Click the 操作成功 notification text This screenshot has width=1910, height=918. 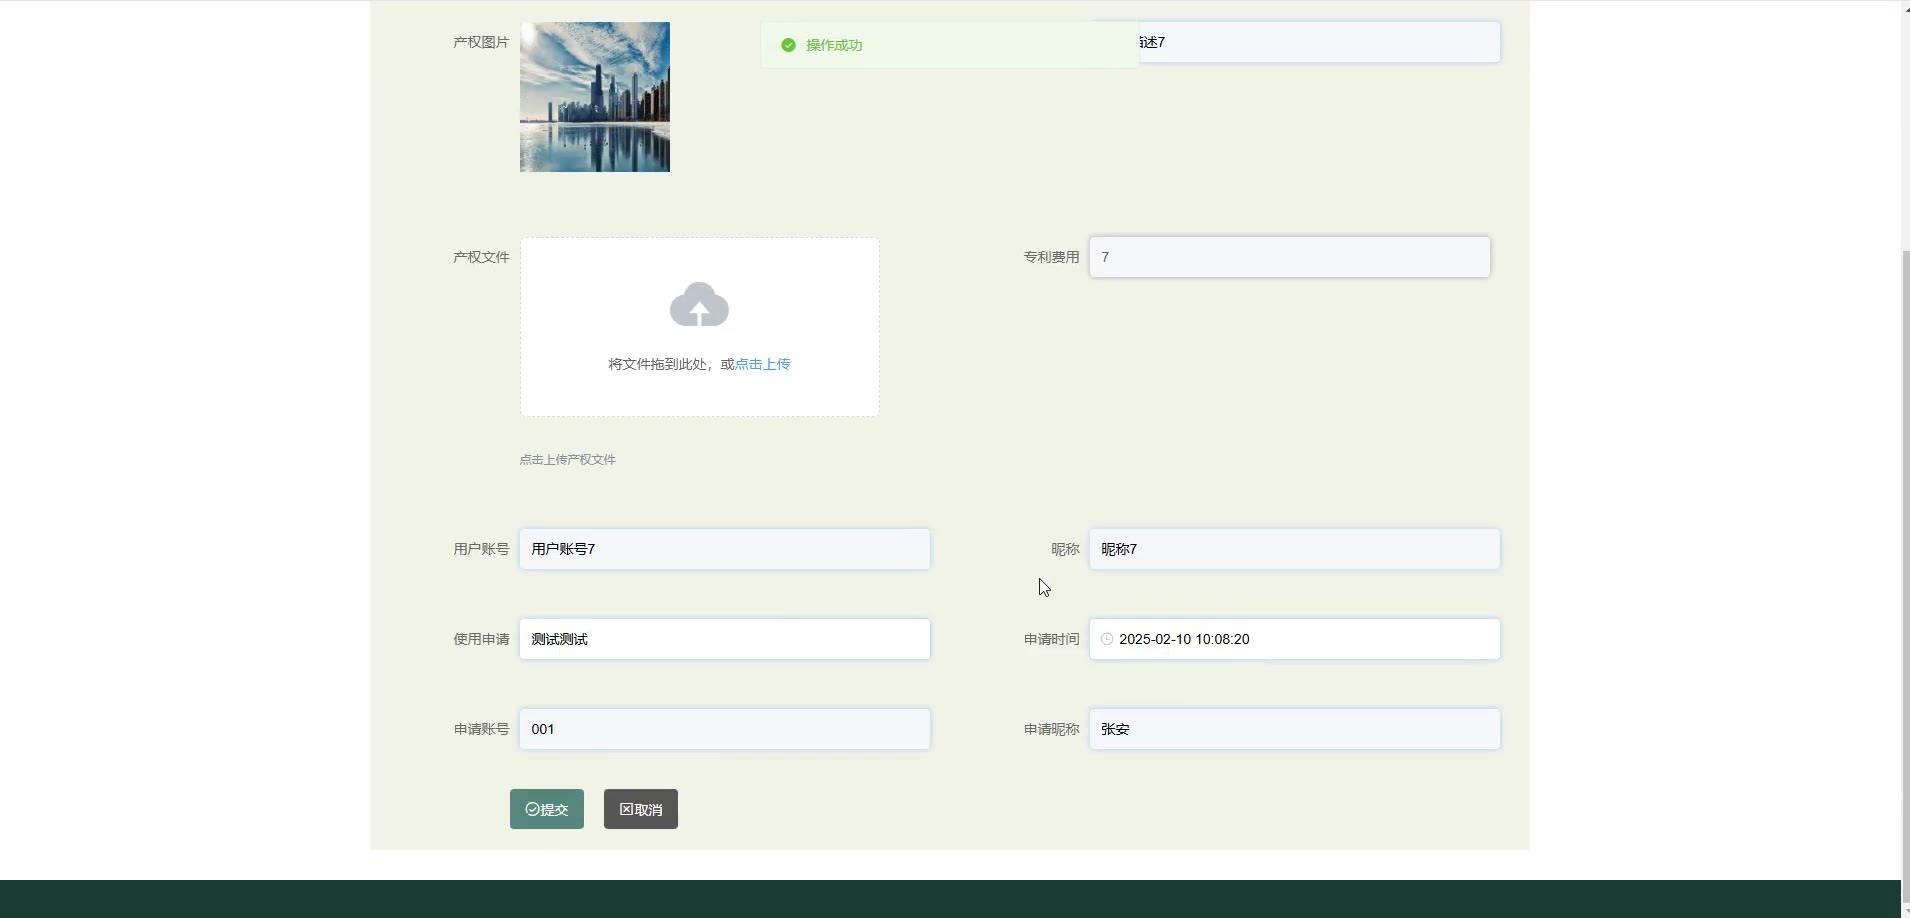(834, 45)
